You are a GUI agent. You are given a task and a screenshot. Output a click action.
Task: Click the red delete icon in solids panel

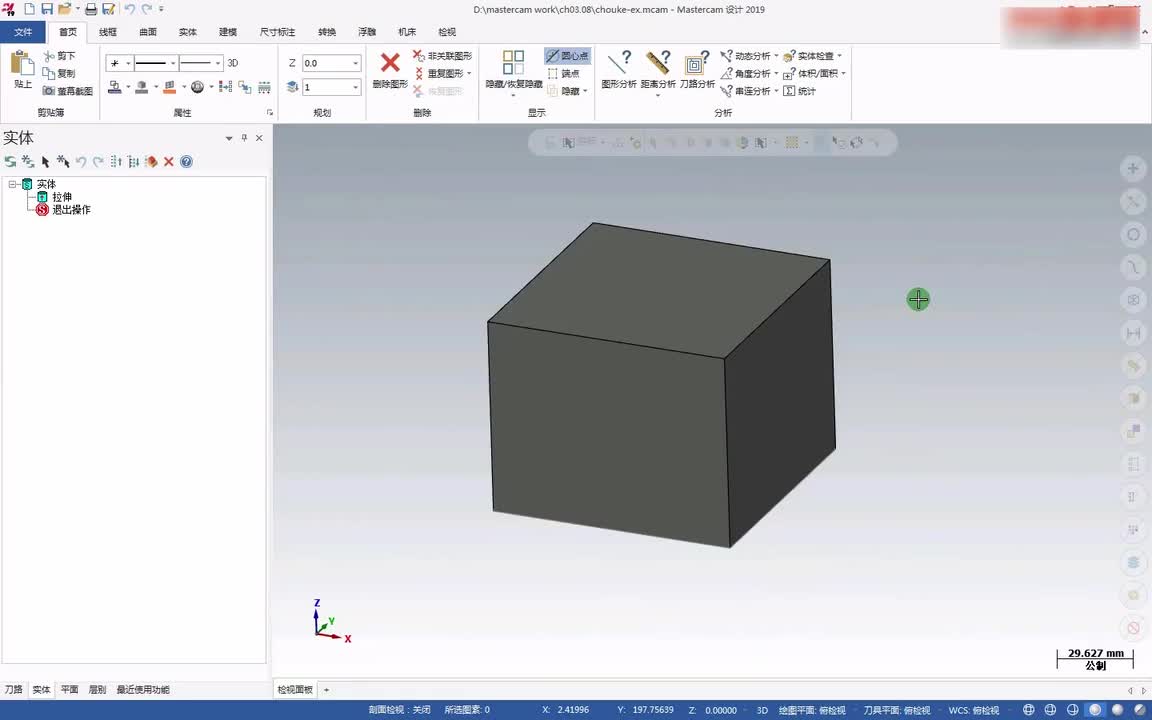click(169, 162)
